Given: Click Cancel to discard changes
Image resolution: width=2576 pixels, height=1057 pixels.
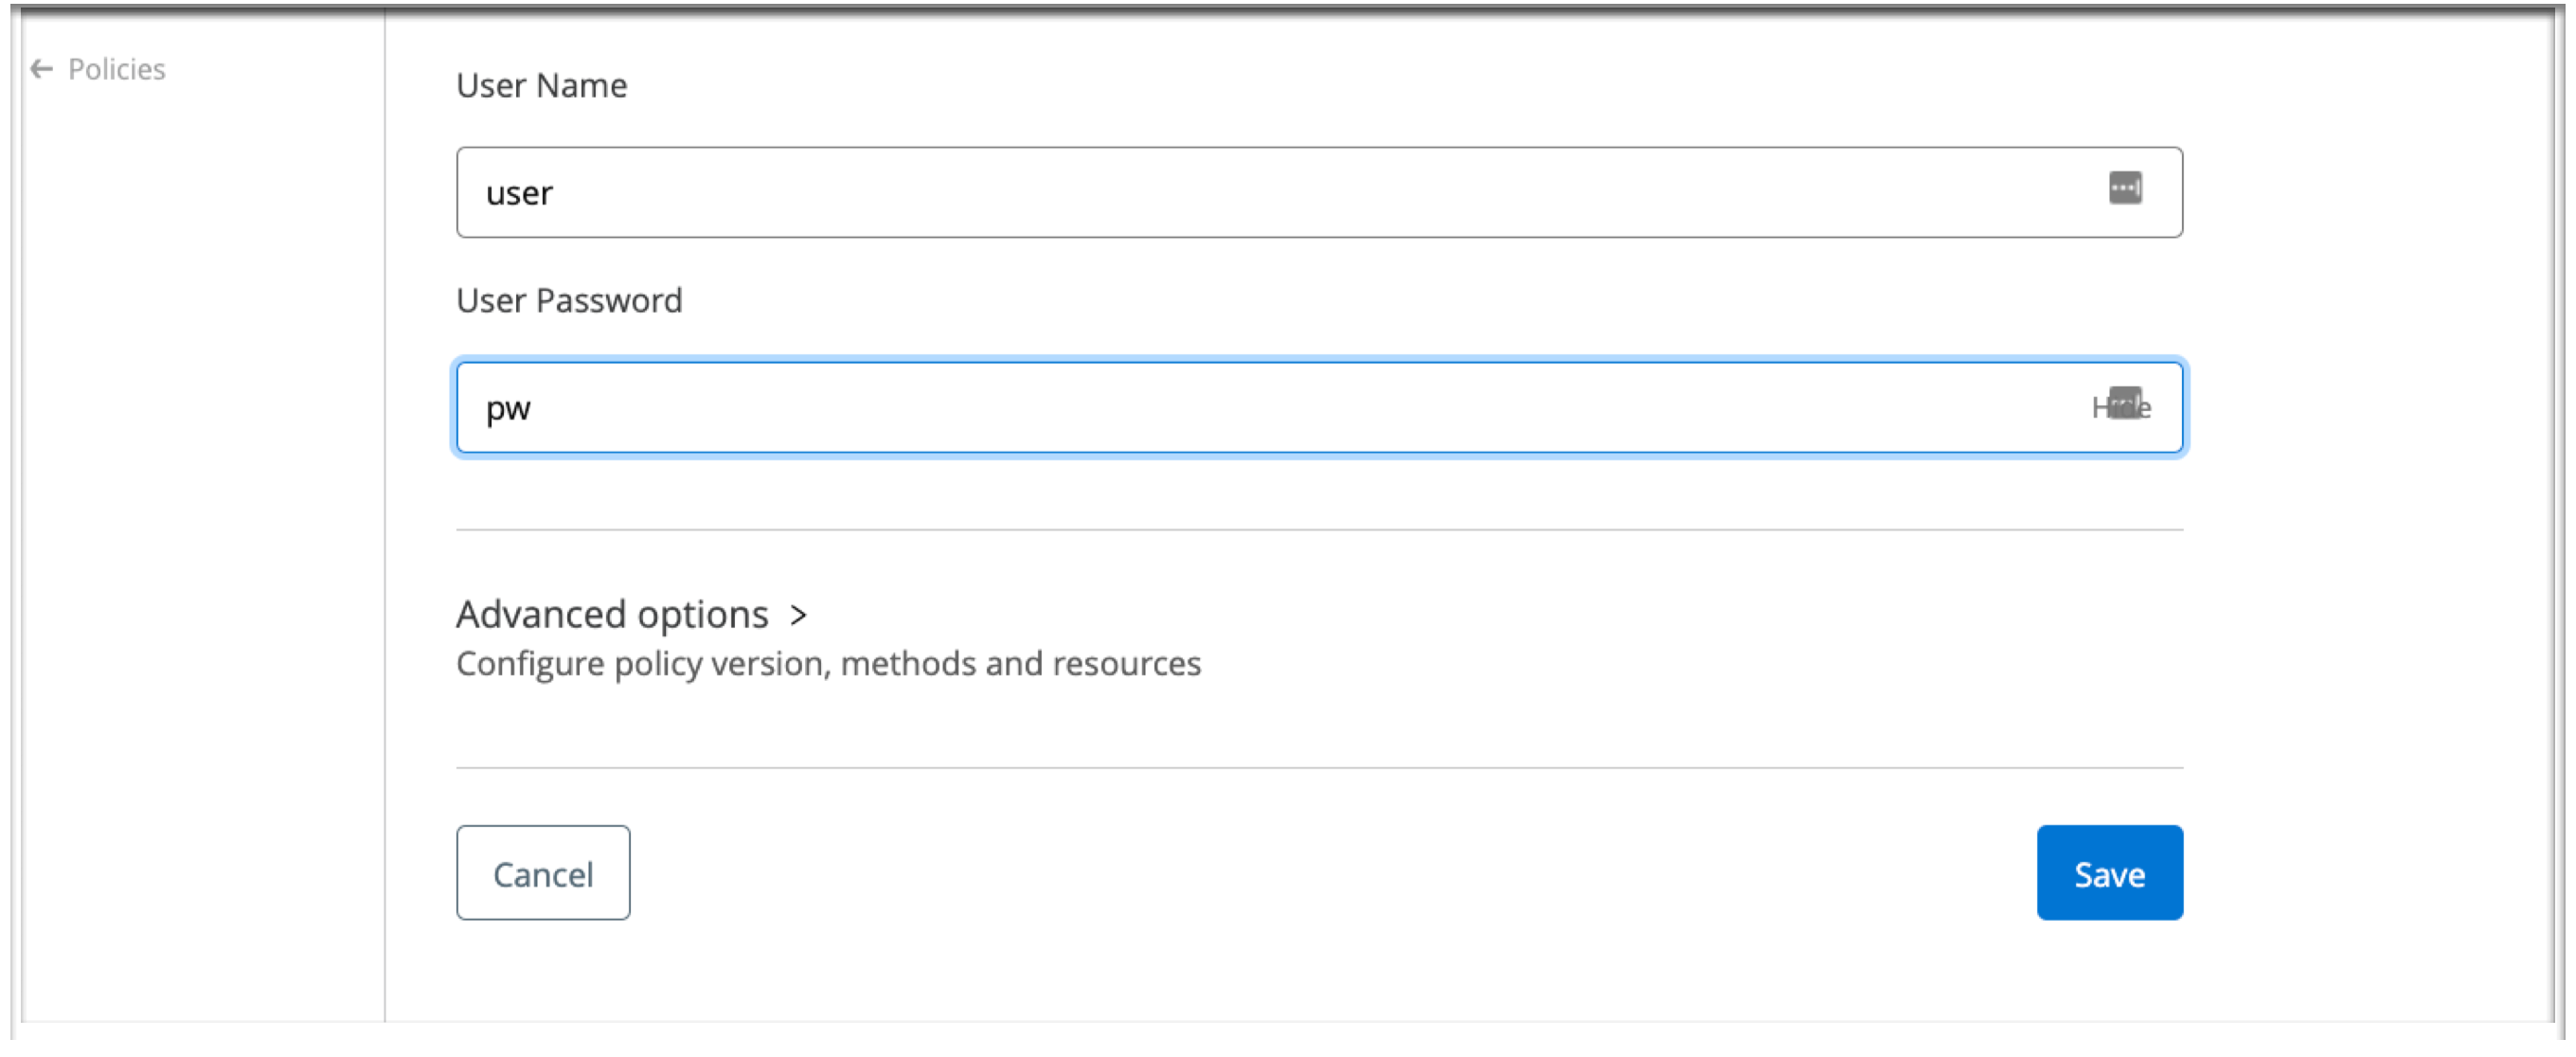Looking at the screenshot, I should click(542, 873).
